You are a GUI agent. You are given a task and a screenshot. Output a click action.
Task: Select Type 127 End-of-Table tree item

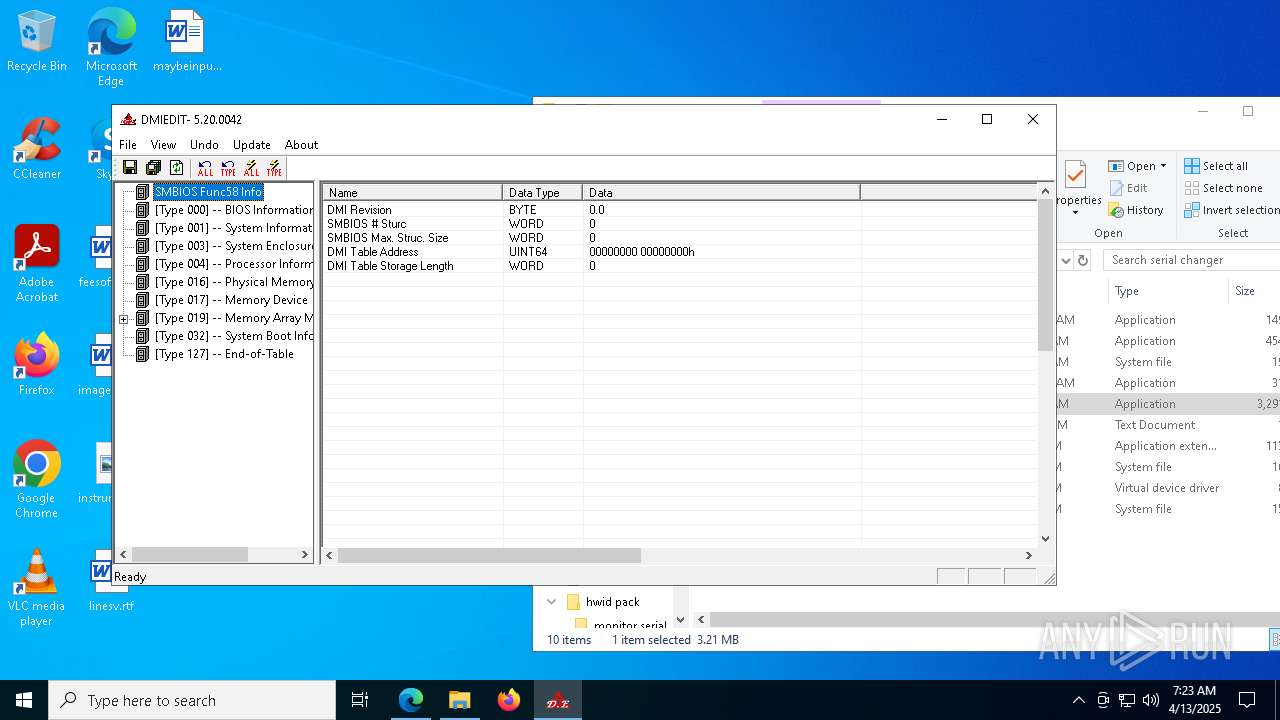(224, 354)
